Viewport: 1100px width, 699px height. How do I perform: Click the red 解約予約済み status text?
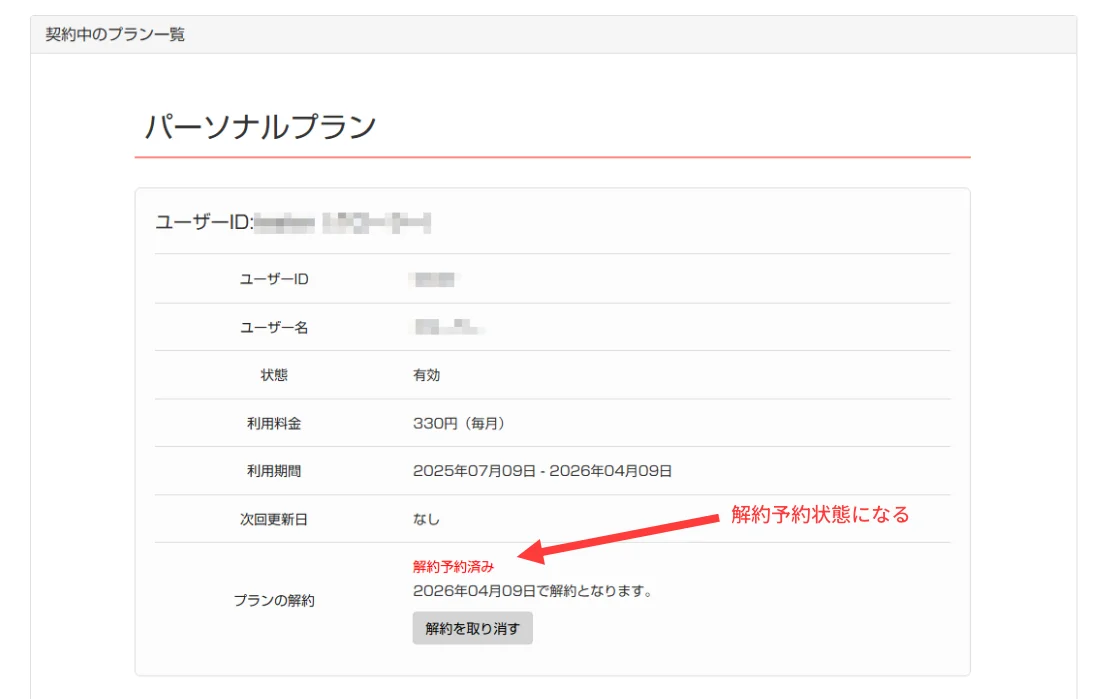click(453, 566)
